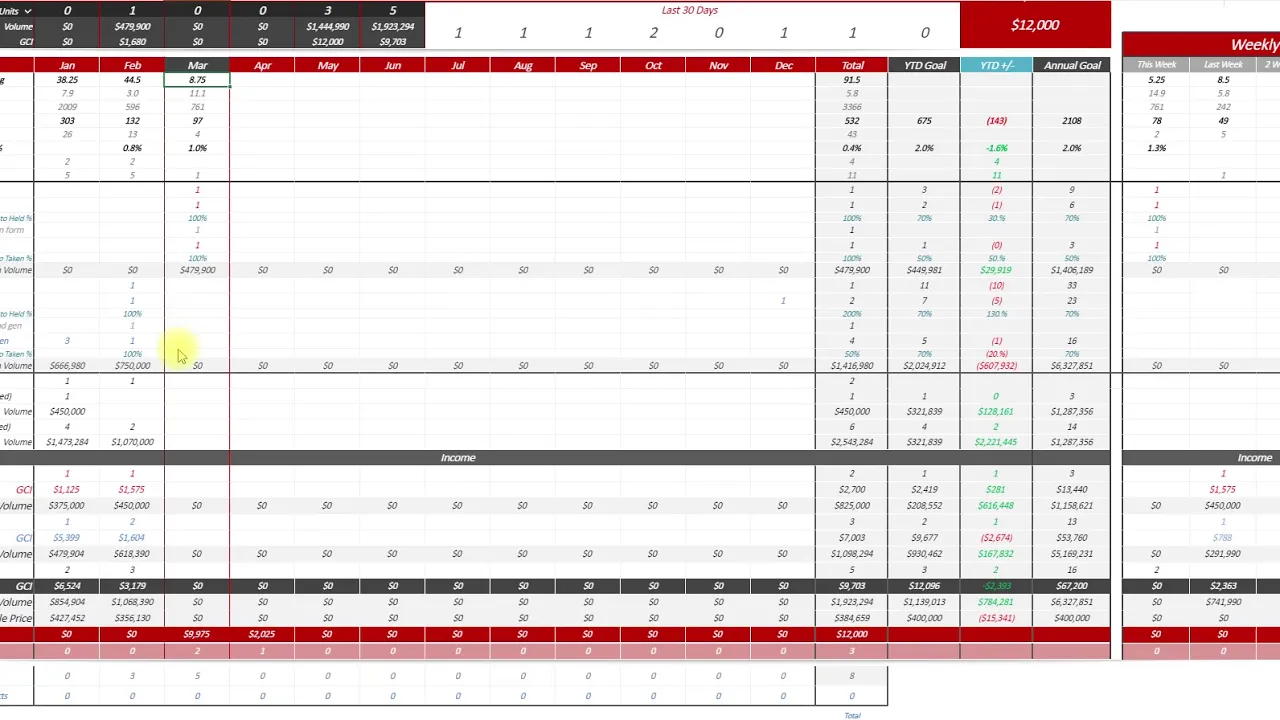This screenshot has width=1280, height=720.
Task: Click the $9,703 GCI summary cell
Action: (x=393, y=42)
